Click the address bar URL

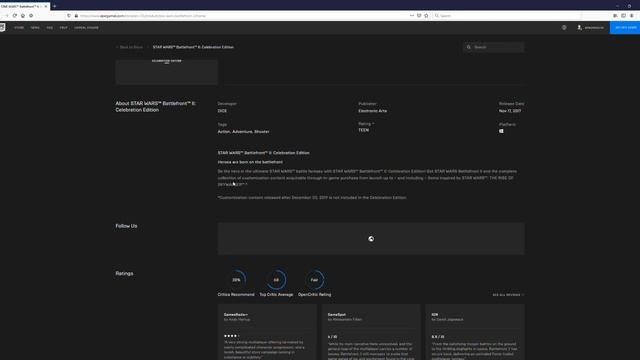(x=143, y=16)
